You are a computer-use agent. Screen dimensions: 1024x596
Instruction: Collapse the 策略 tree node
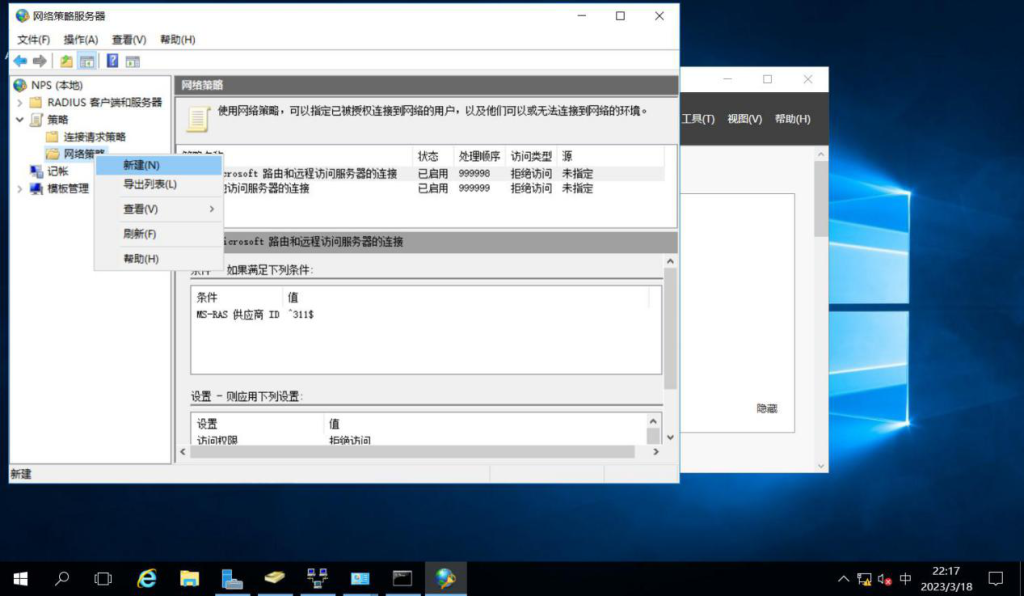click(x=20, y=119)
